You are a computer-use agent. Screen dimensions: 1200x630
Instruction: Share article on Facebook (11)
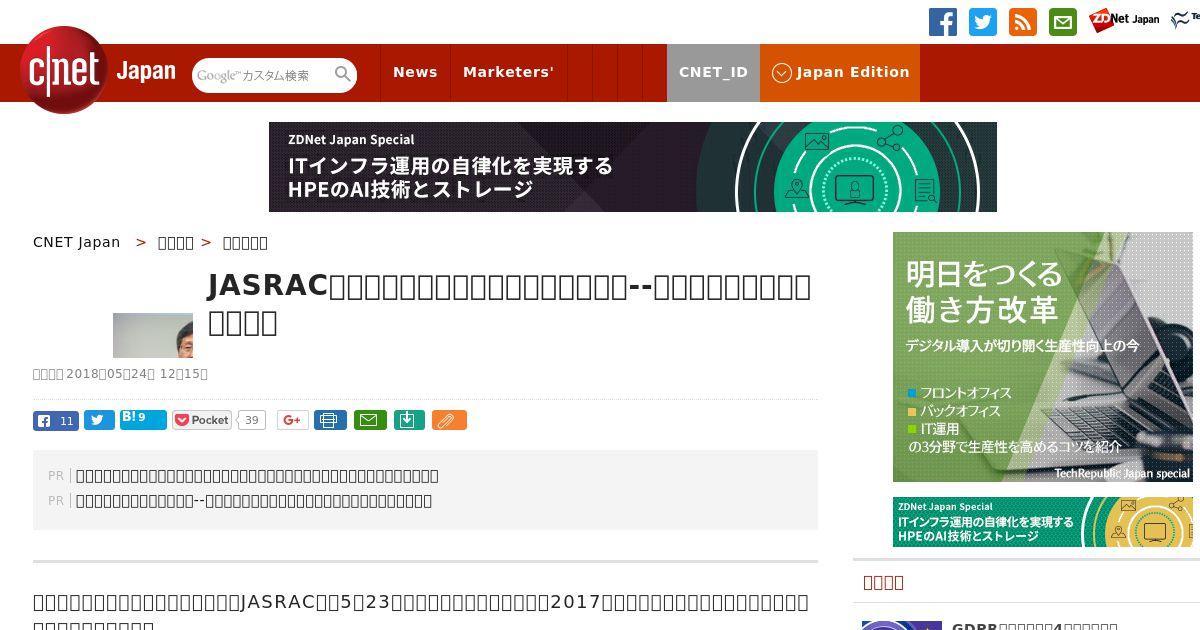56,421
